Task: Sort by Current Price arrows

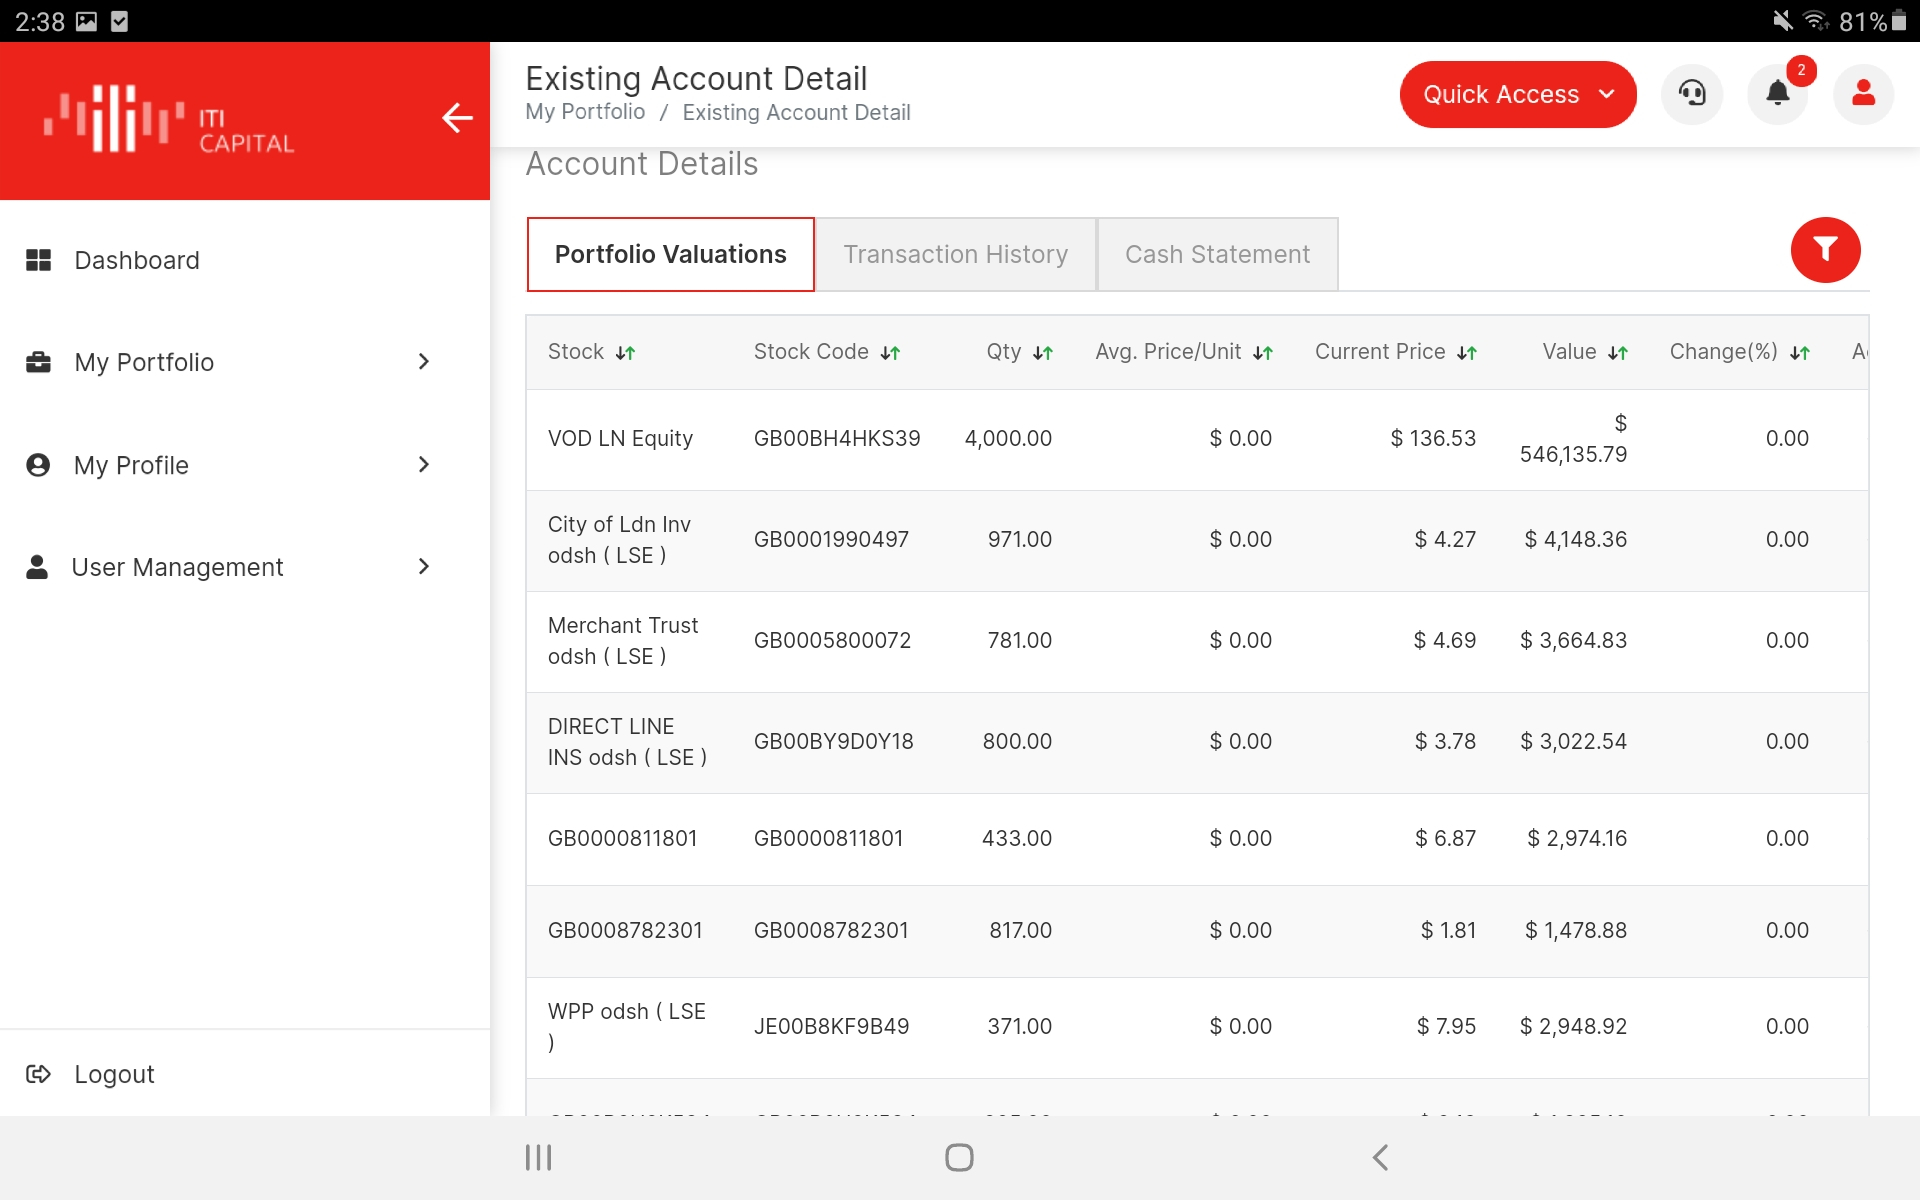Action: tap(1467, 353)
